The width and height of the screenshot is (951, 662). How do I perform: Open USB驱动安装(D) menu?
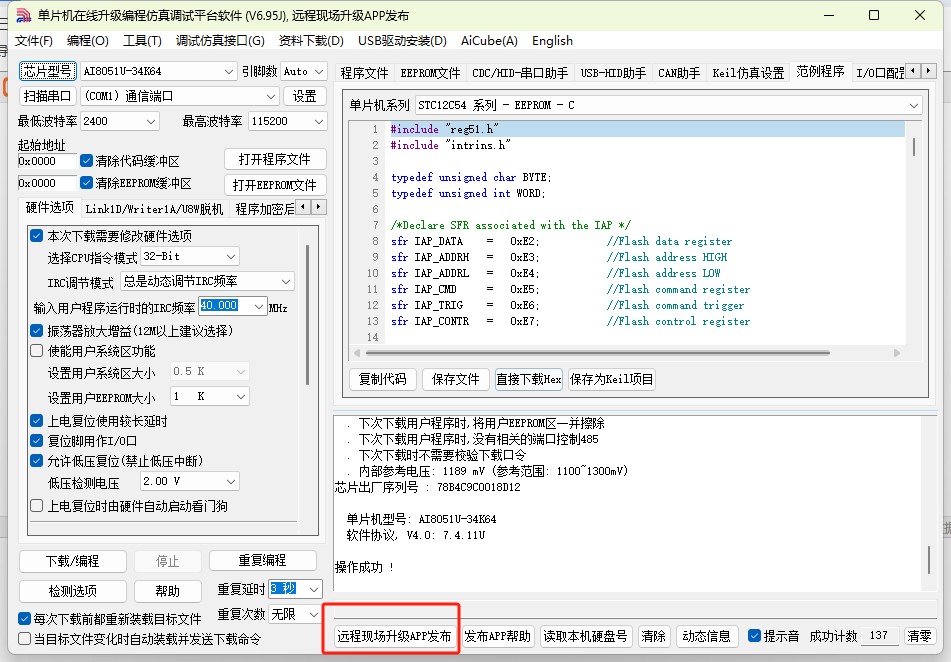402,41
